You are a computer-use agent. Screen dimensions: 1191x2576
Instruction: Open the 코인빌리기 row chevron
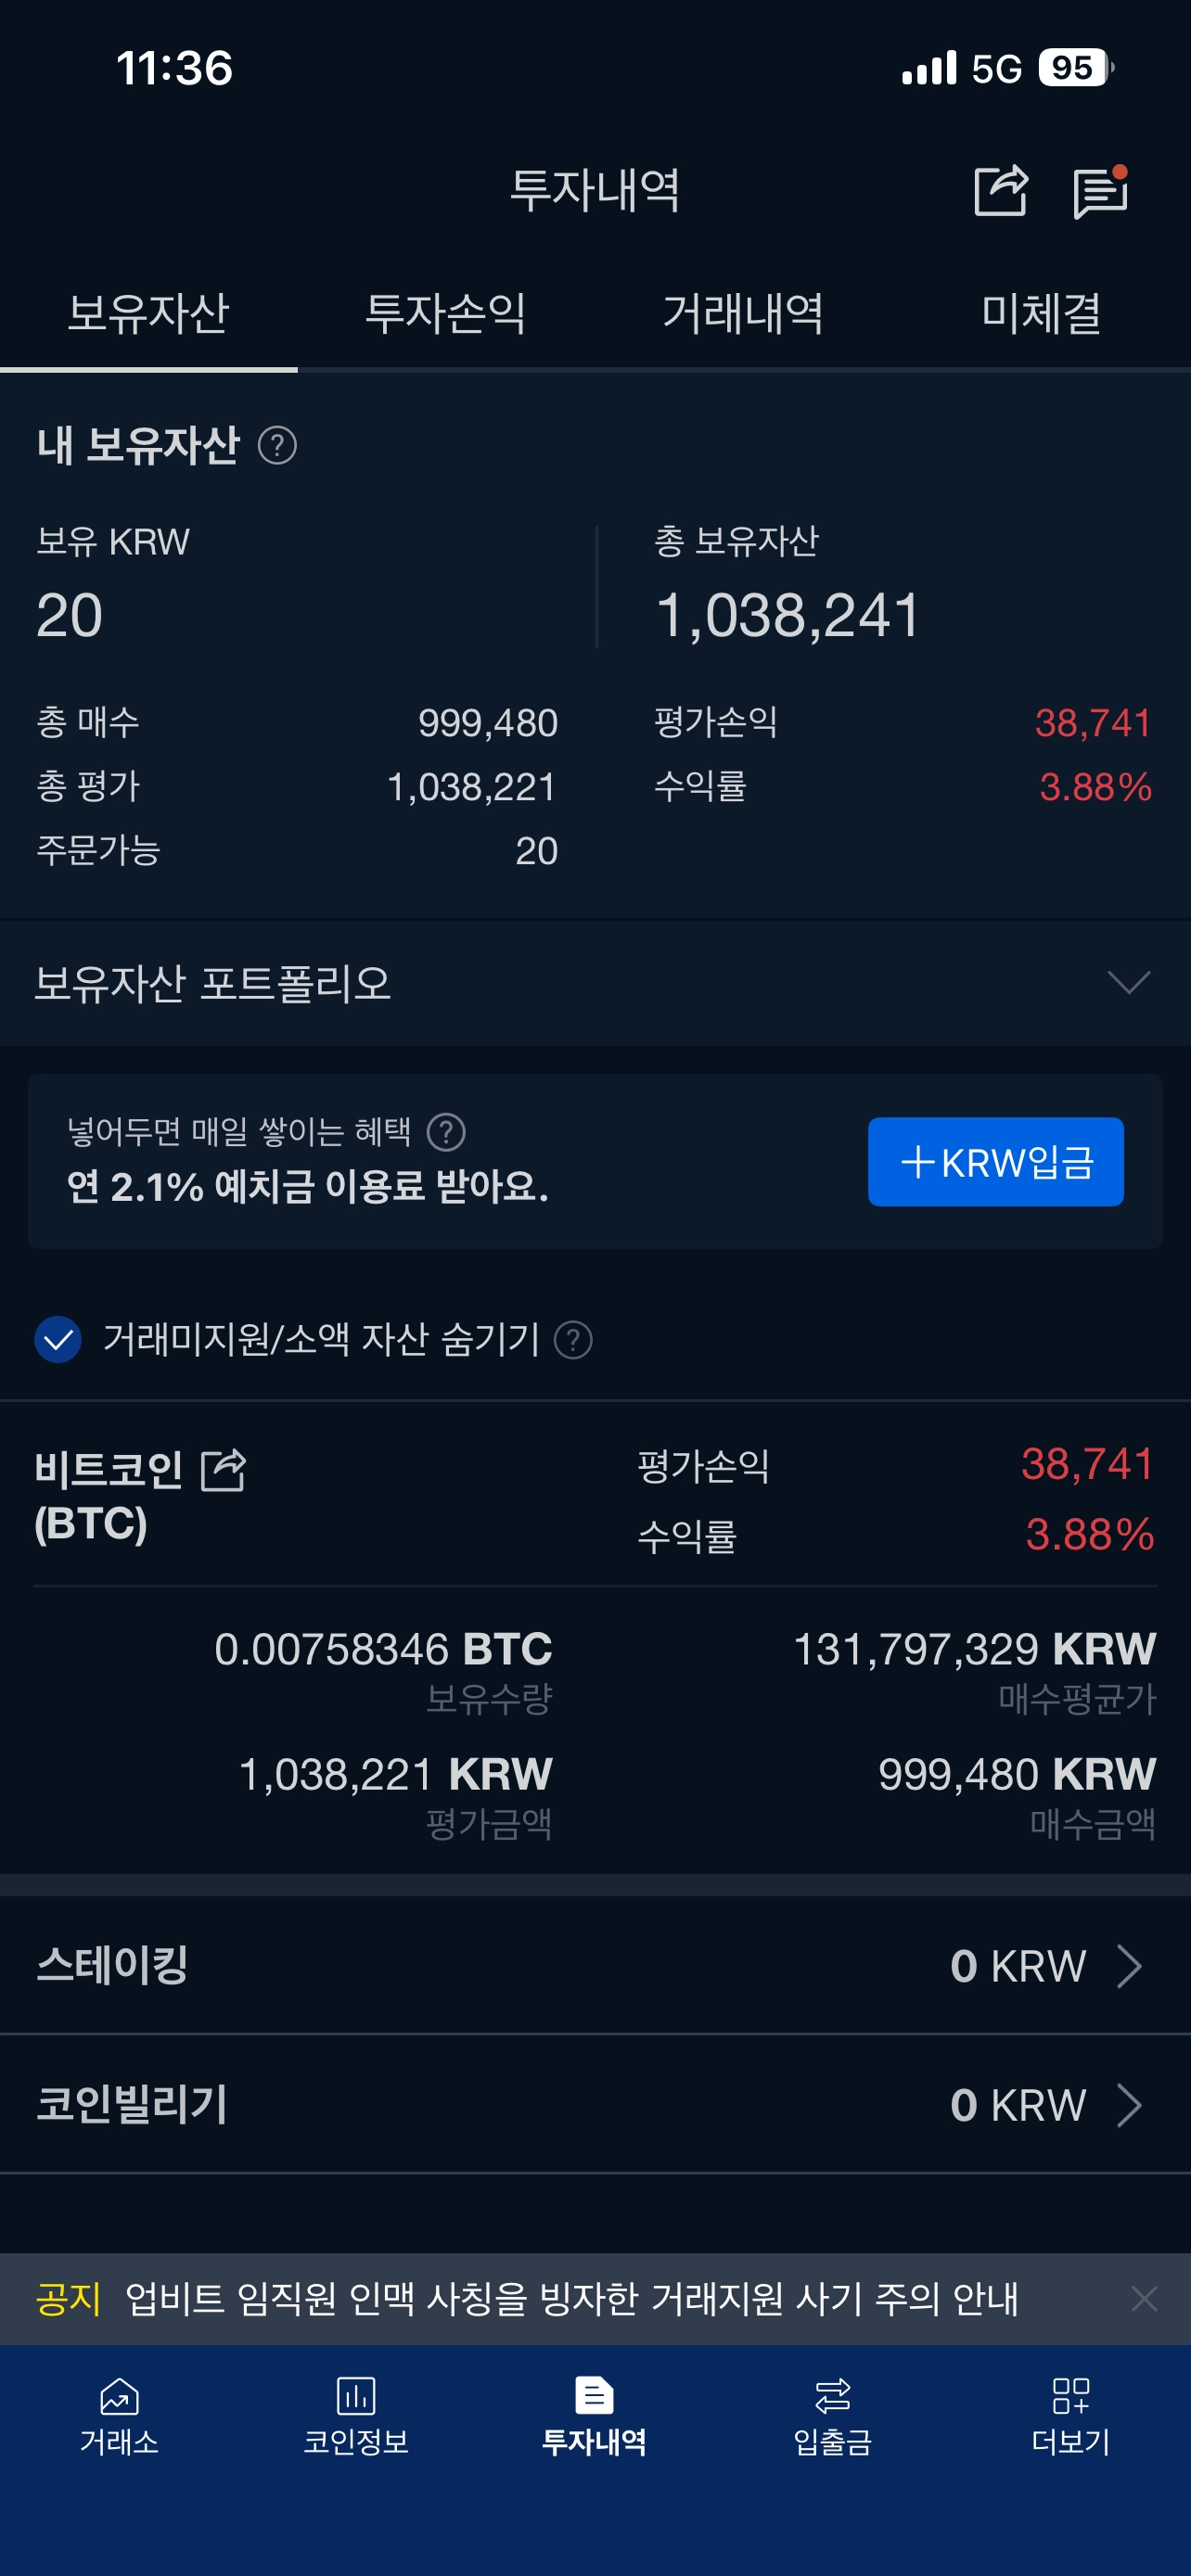(1129, 2105)
